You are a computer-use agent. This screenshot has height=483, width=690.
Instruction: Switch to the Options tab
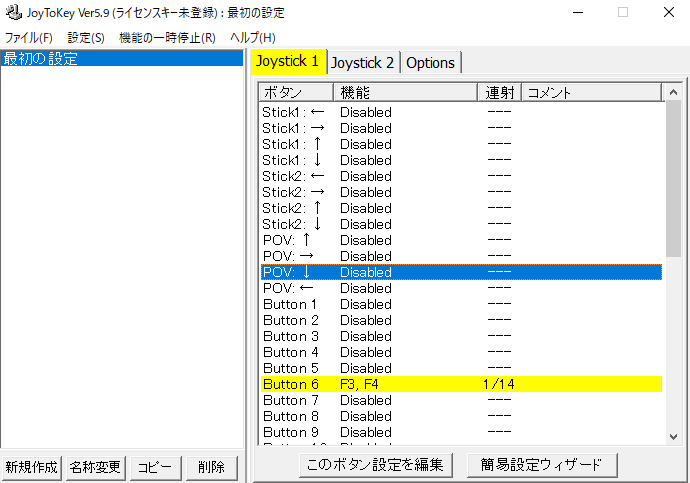point(430,63)
